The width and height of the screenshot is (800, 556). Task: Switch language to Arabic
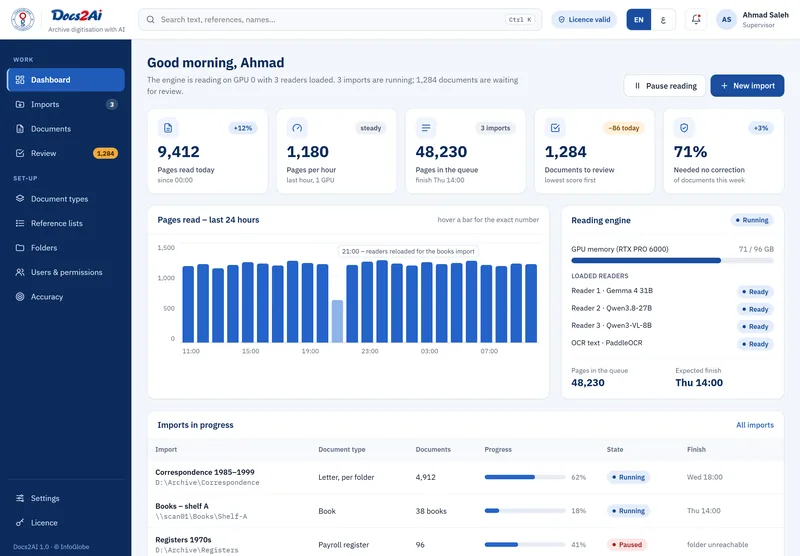point(663,19)
